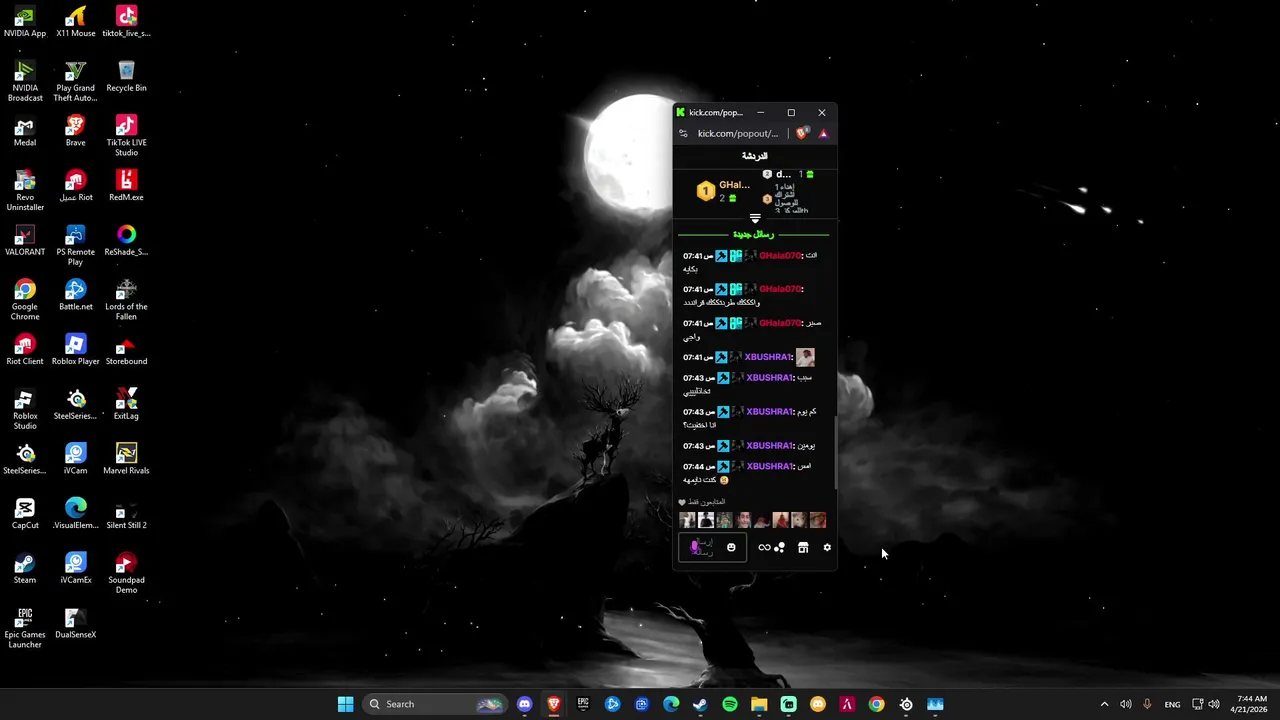
Task: Open site settings icon beside the kick.com URL
Action: click(x=683, y=133)
